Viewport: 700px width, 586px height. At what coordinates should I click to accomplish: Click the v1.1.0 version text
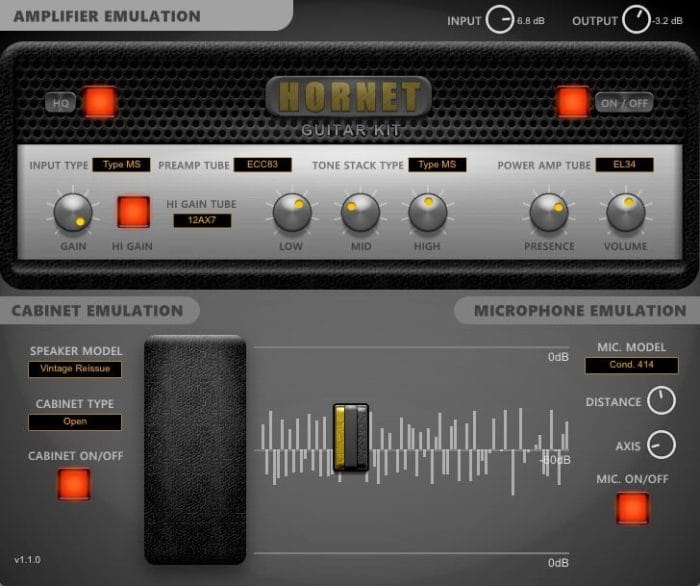pos(27,560)
